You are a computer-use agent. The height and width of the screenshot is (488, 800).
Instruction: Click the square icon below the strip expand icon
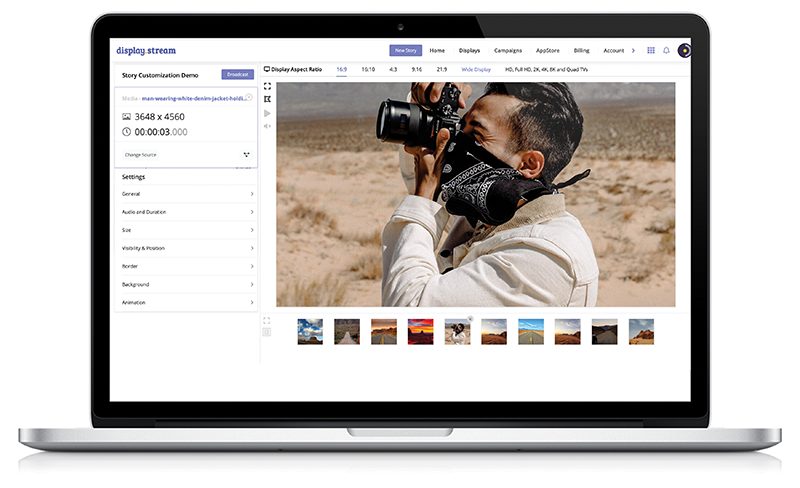pyautogui.click(x=266, y=332)
